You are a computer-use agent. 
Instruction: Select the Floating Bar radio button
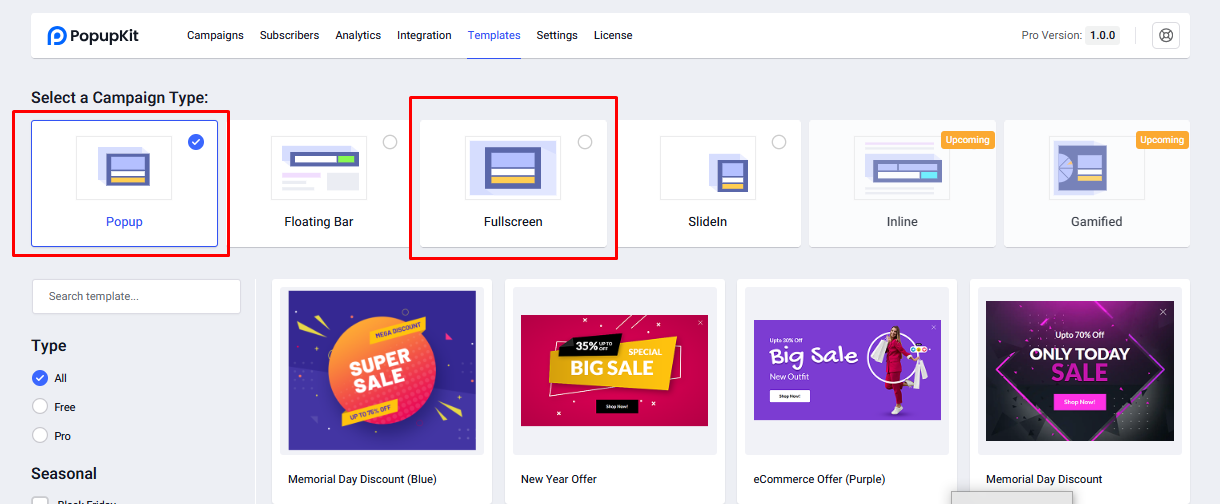tap(390, 142)
